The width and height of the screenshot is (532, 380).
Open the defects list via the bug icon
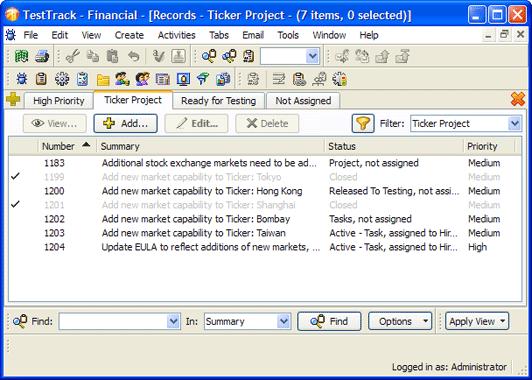pos(22,79)
